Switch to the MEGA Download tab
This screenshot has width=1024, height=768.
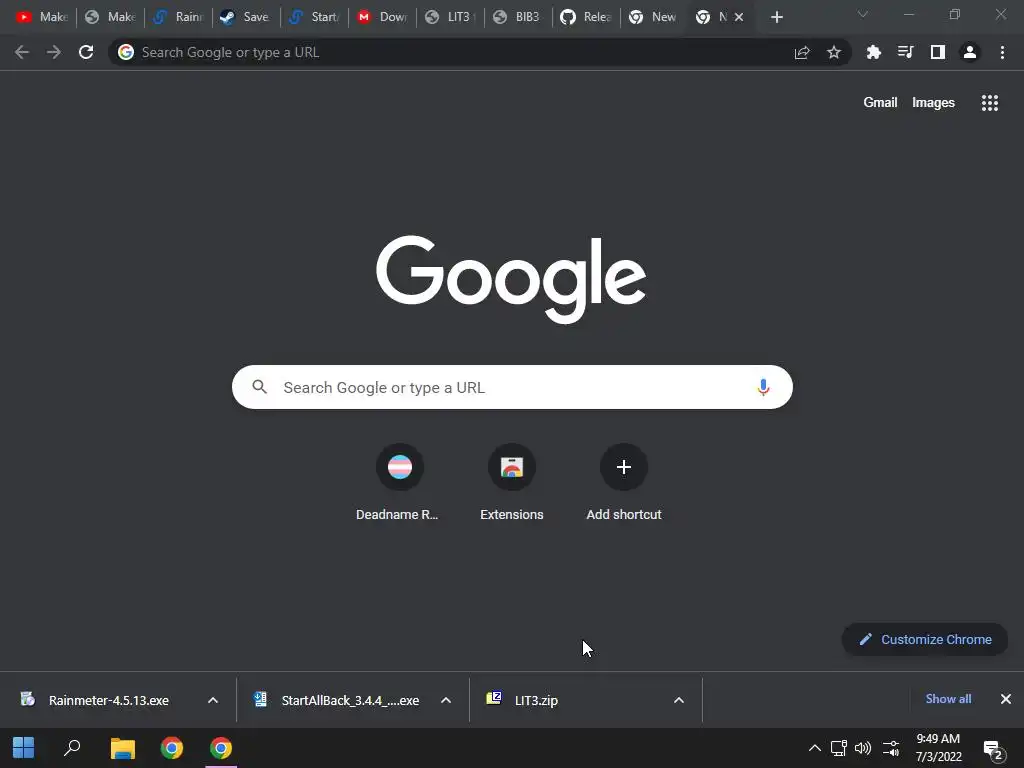tap(382, 18)
